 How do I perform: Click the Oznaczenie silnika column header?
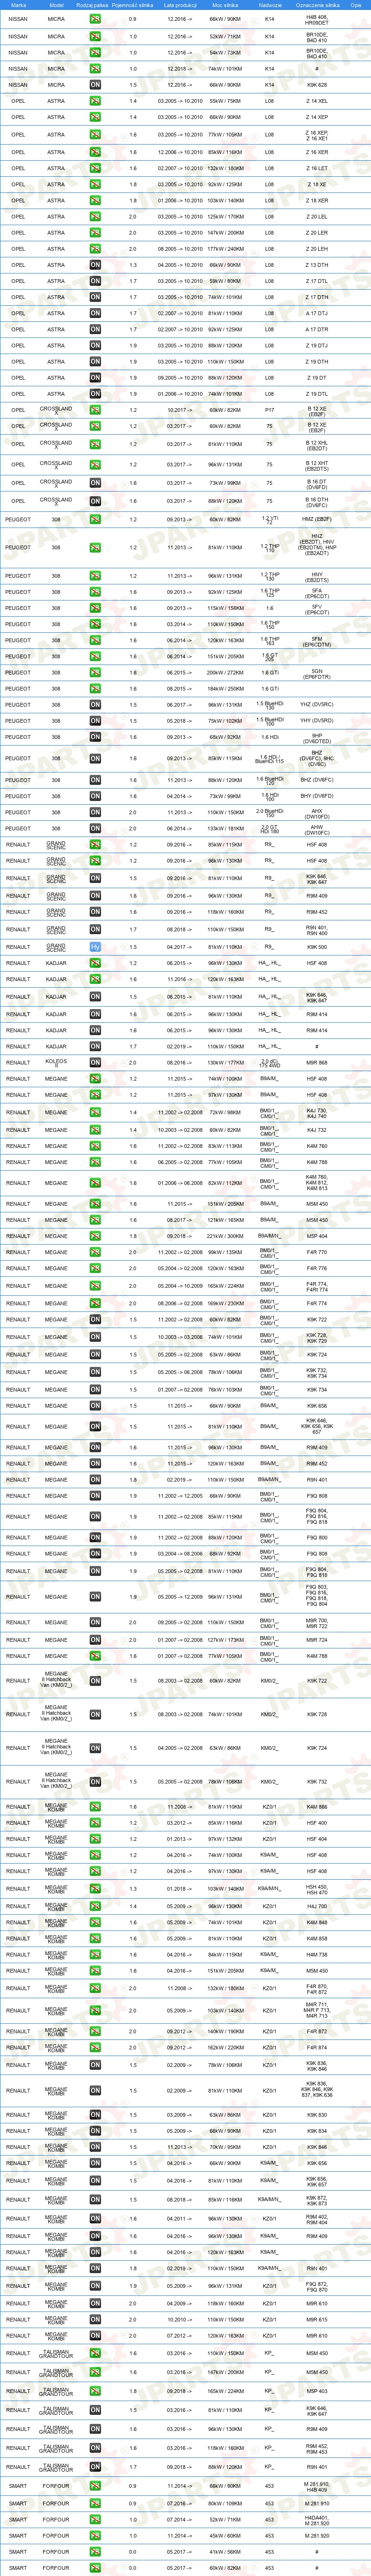coord(317,5)
